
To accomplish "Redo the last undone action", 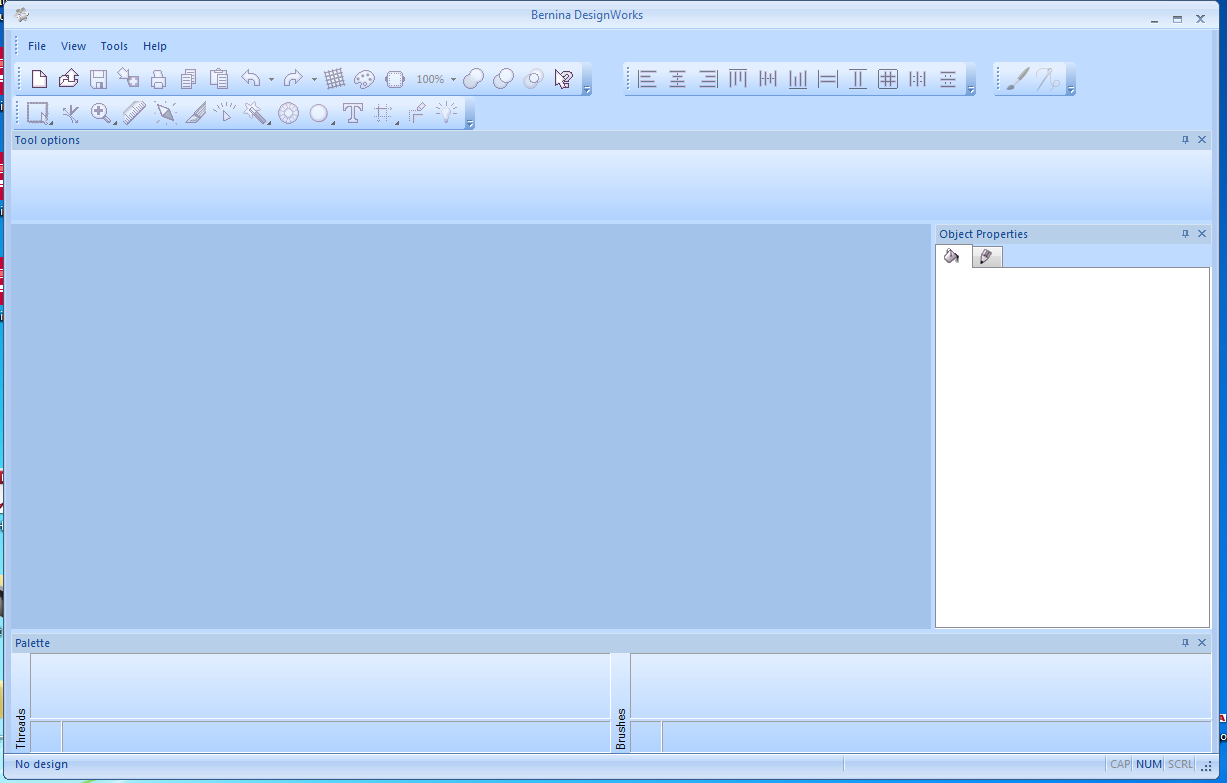I will [x=293, y=79].
